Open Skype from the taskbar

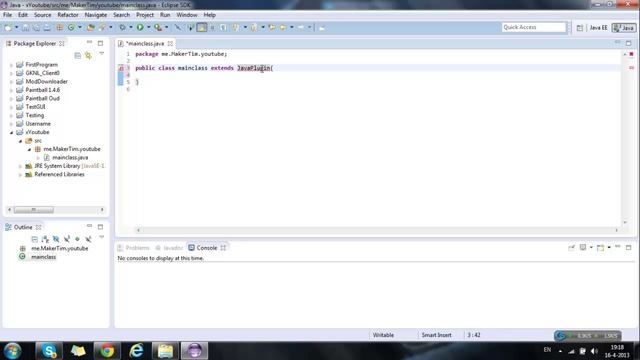click(49, 351)
